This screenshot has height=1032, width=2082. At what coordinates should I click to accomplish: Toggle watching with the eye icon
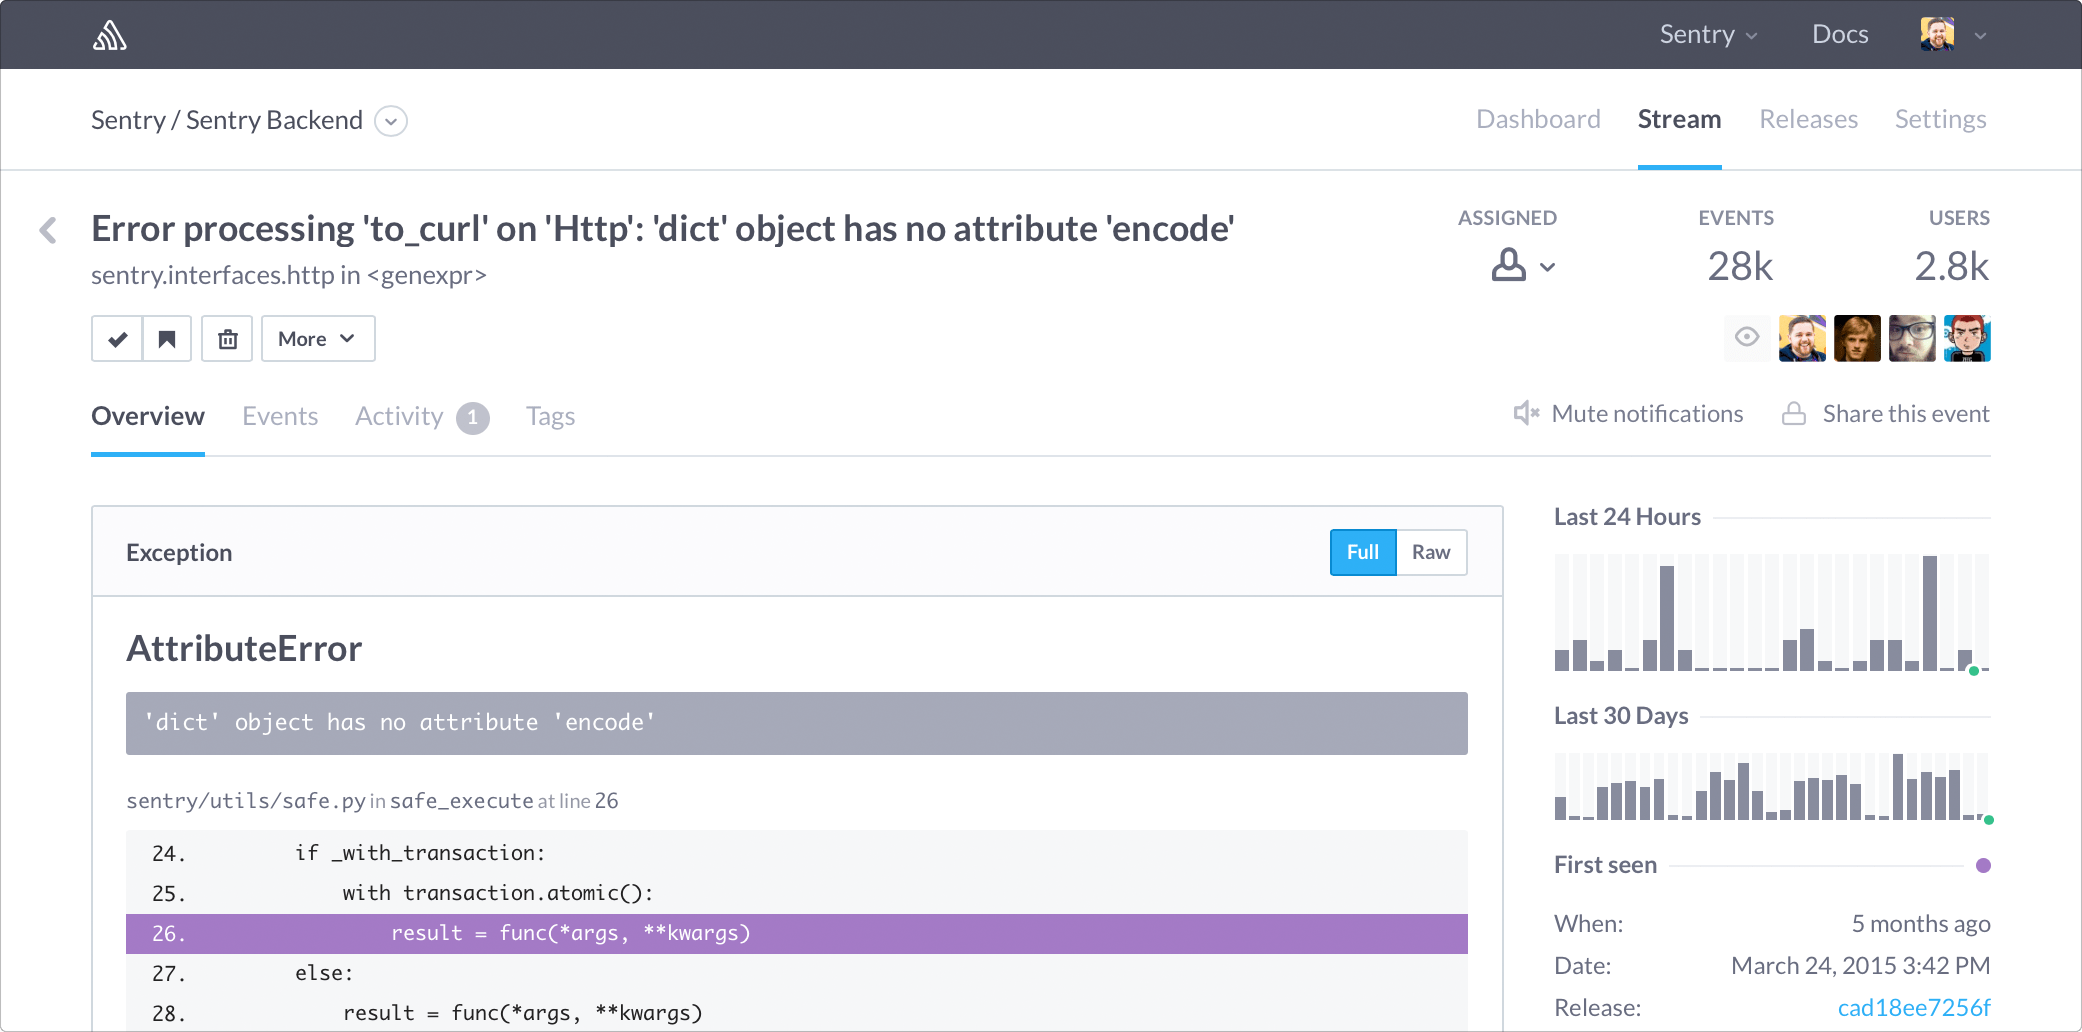1747,337
